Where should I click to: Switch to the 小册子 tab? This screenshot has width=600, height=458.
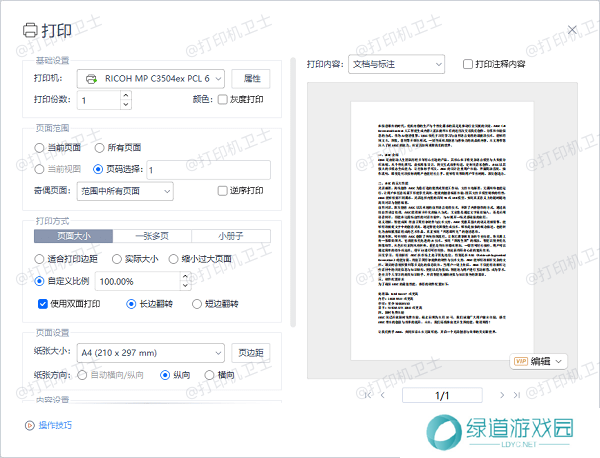(x=231, y=236)
